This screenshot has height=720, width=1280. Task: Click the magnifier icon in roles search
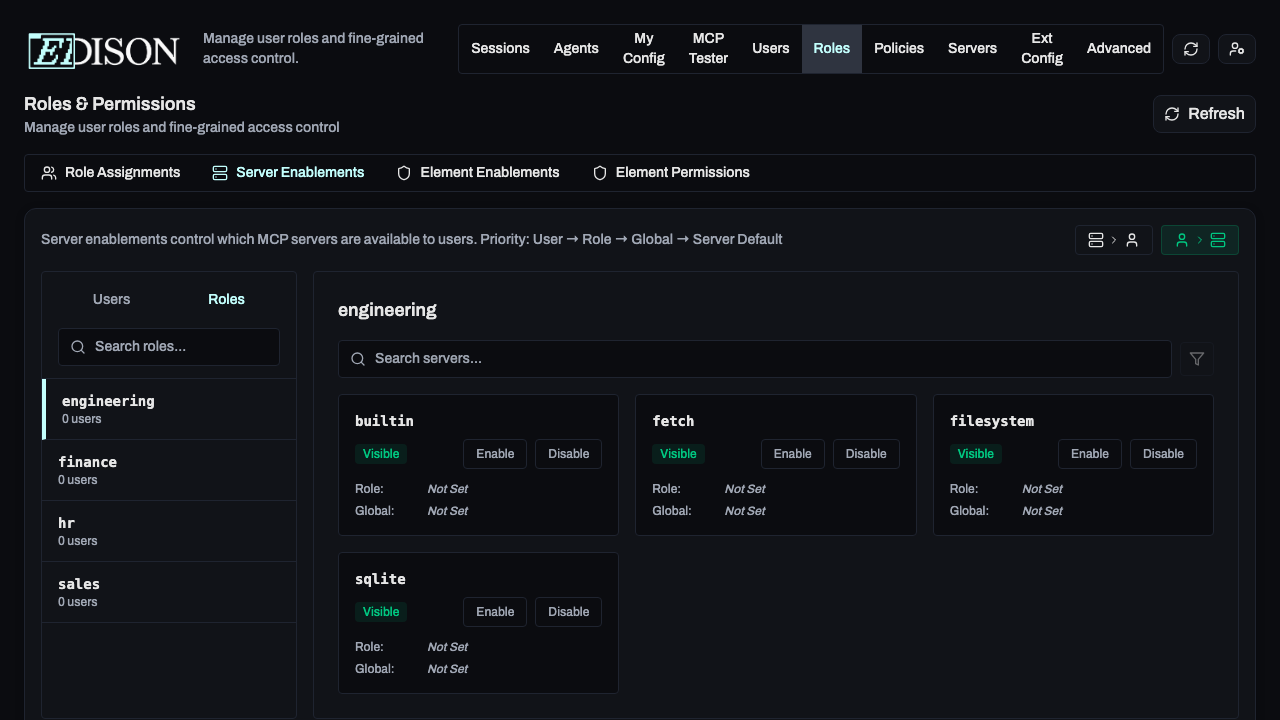coord(78,347)
